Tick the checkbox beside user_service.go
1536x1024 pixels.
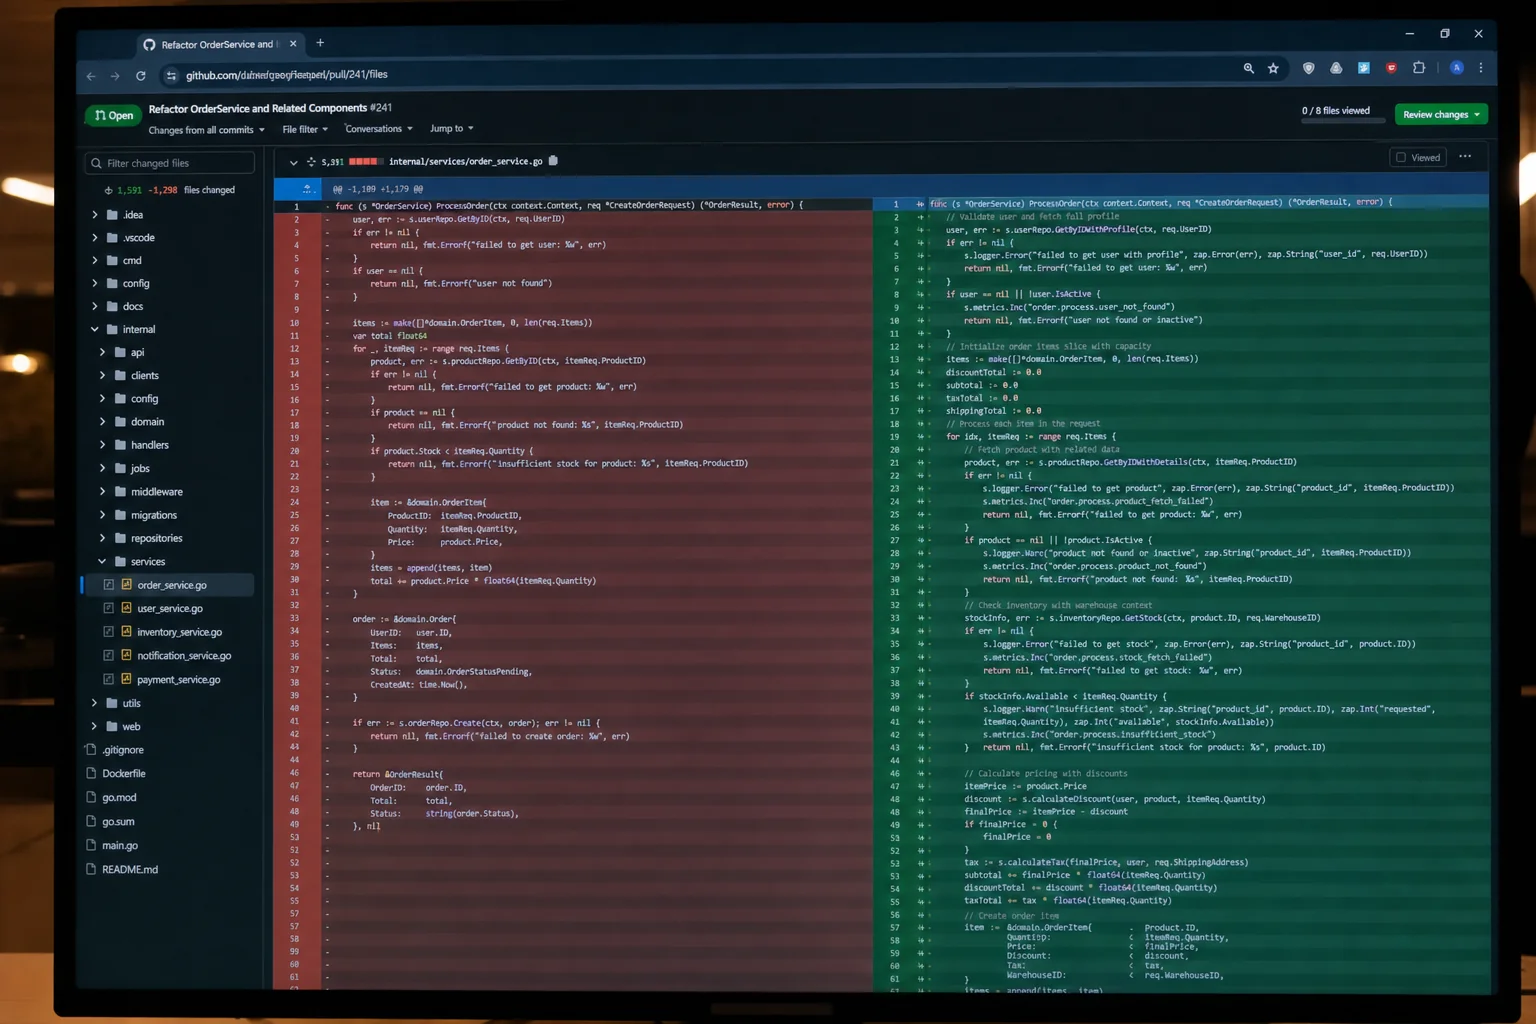coord(109,608)
